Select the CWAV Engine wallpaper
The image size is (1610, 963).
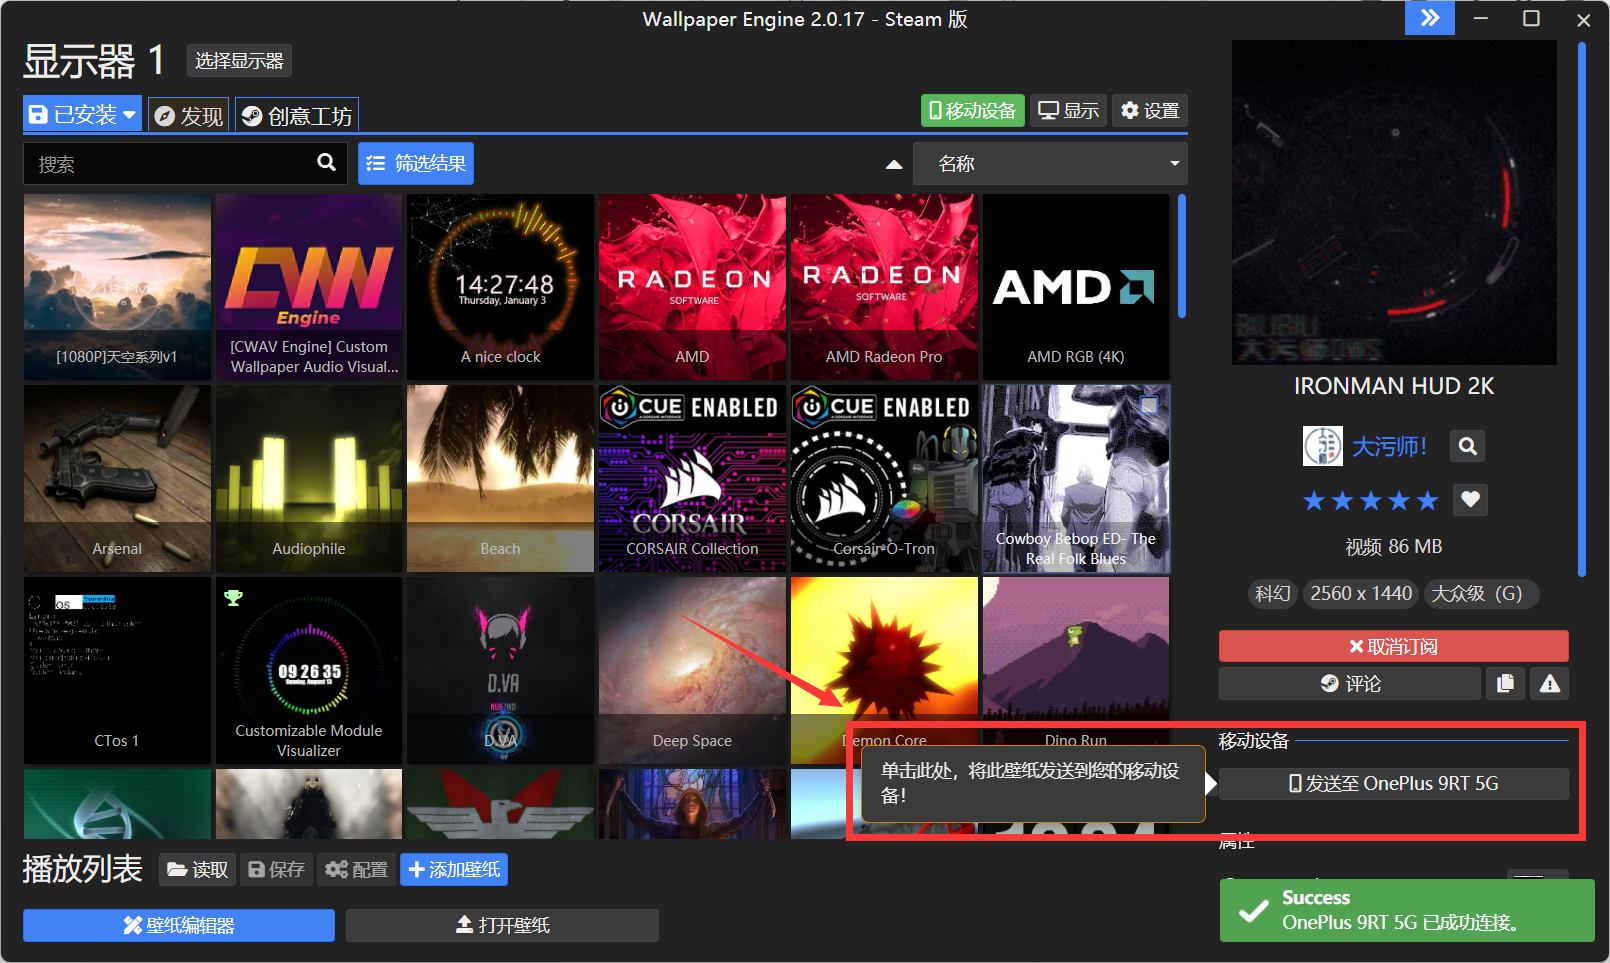[x=309, y=287]
